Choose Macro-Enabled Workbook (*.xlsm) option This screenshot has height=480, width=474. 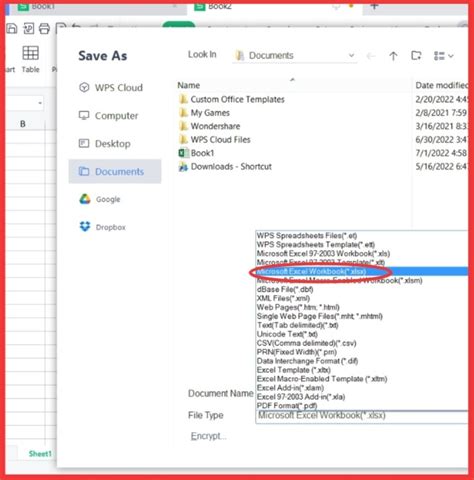coord(362,280)
